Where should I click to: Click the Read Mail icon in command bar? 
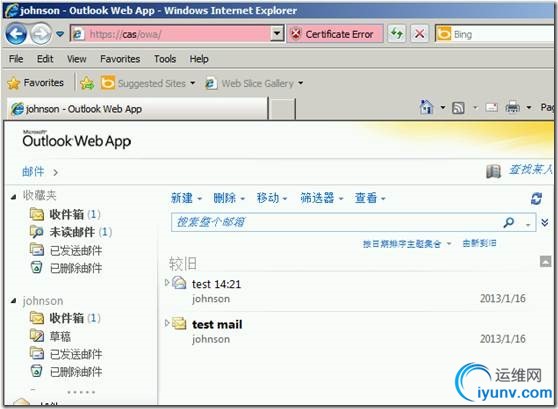491,107
